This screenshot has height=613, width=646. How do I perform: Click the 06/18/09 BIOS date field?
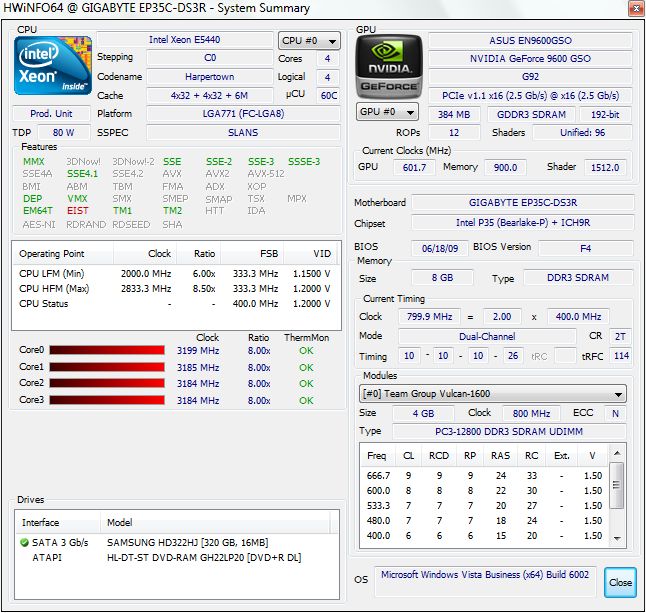tap(440, 248)
